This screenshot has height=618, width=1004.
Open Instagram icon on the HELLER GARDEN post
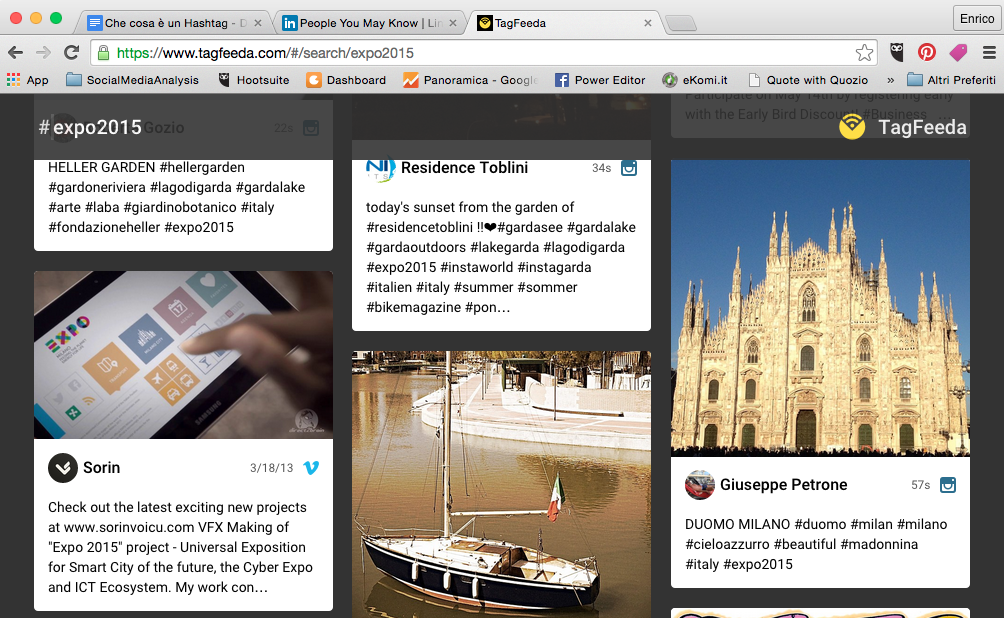311,127
